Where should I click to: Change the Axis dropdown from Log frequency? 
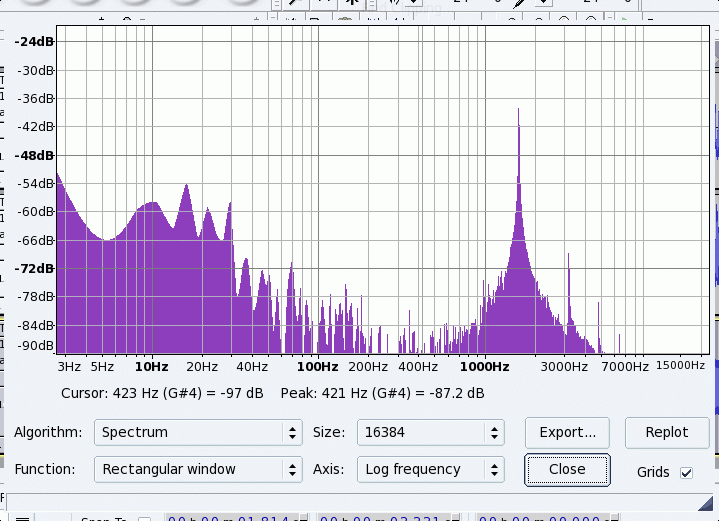[429, 469]
